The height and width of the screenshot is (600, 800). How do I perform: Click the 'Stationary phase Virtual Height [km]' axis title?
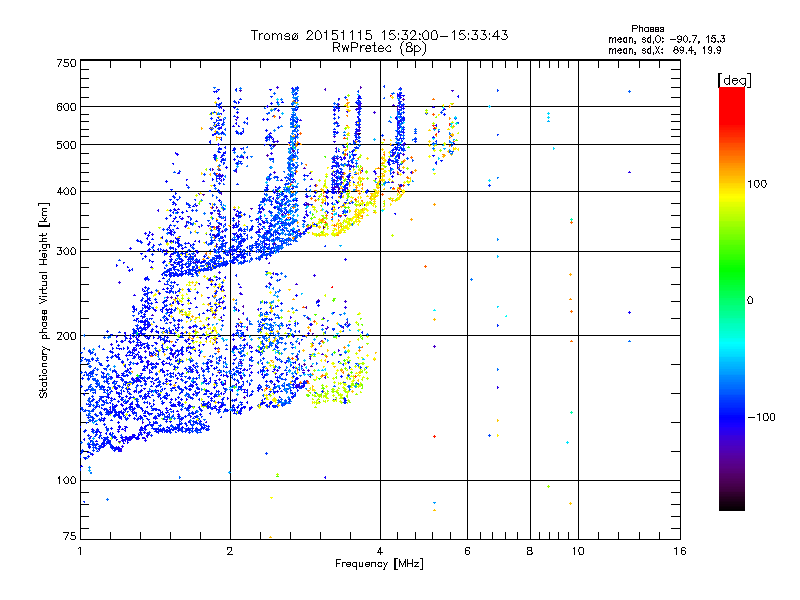44,301
